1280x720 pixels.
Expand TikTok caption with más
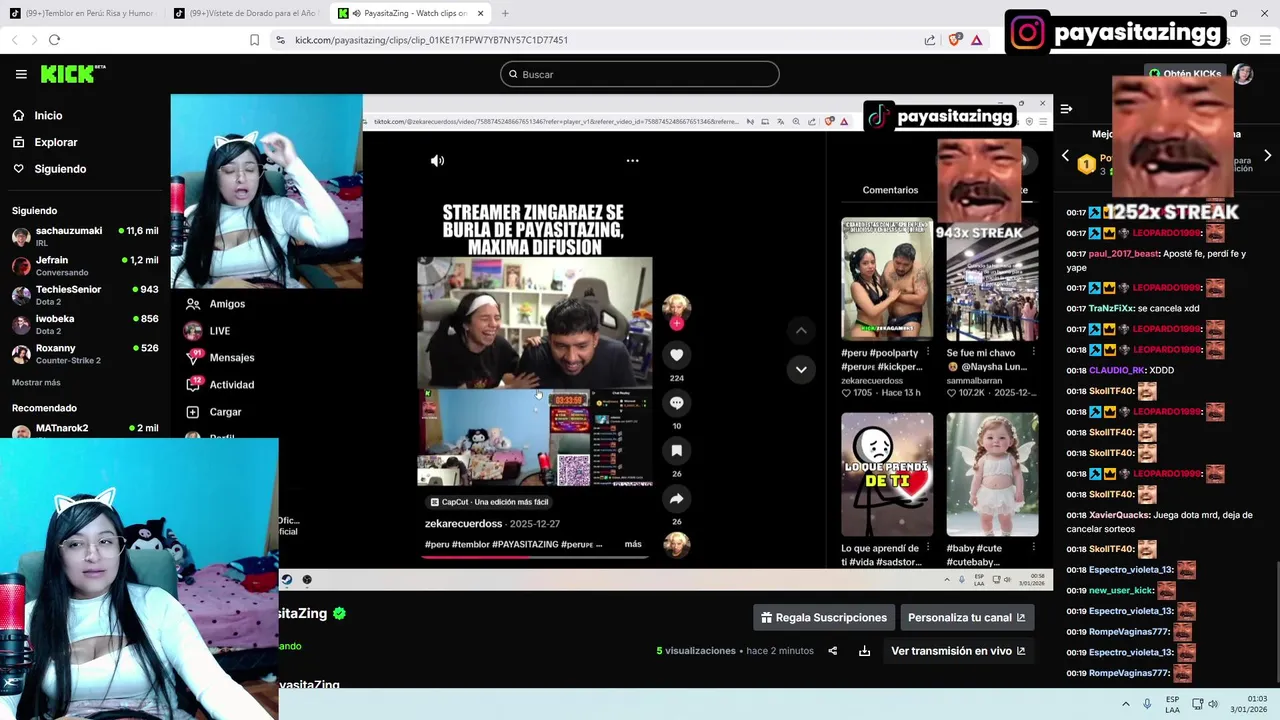(633, 544)
